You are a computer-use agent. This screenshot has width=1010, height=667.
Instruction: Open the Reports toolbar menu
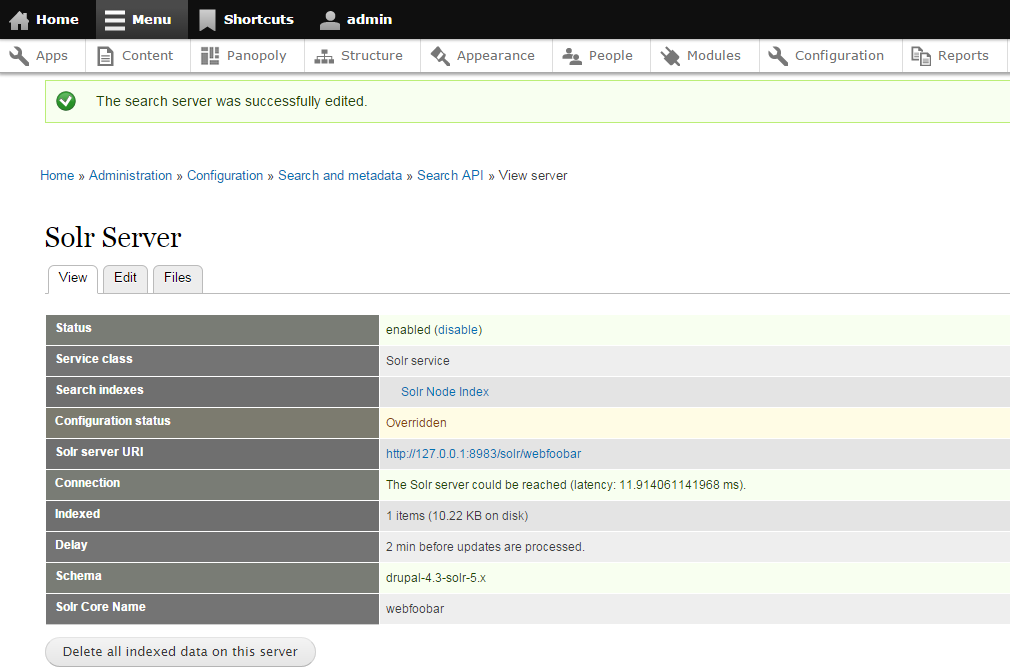[x=951, y=56]
